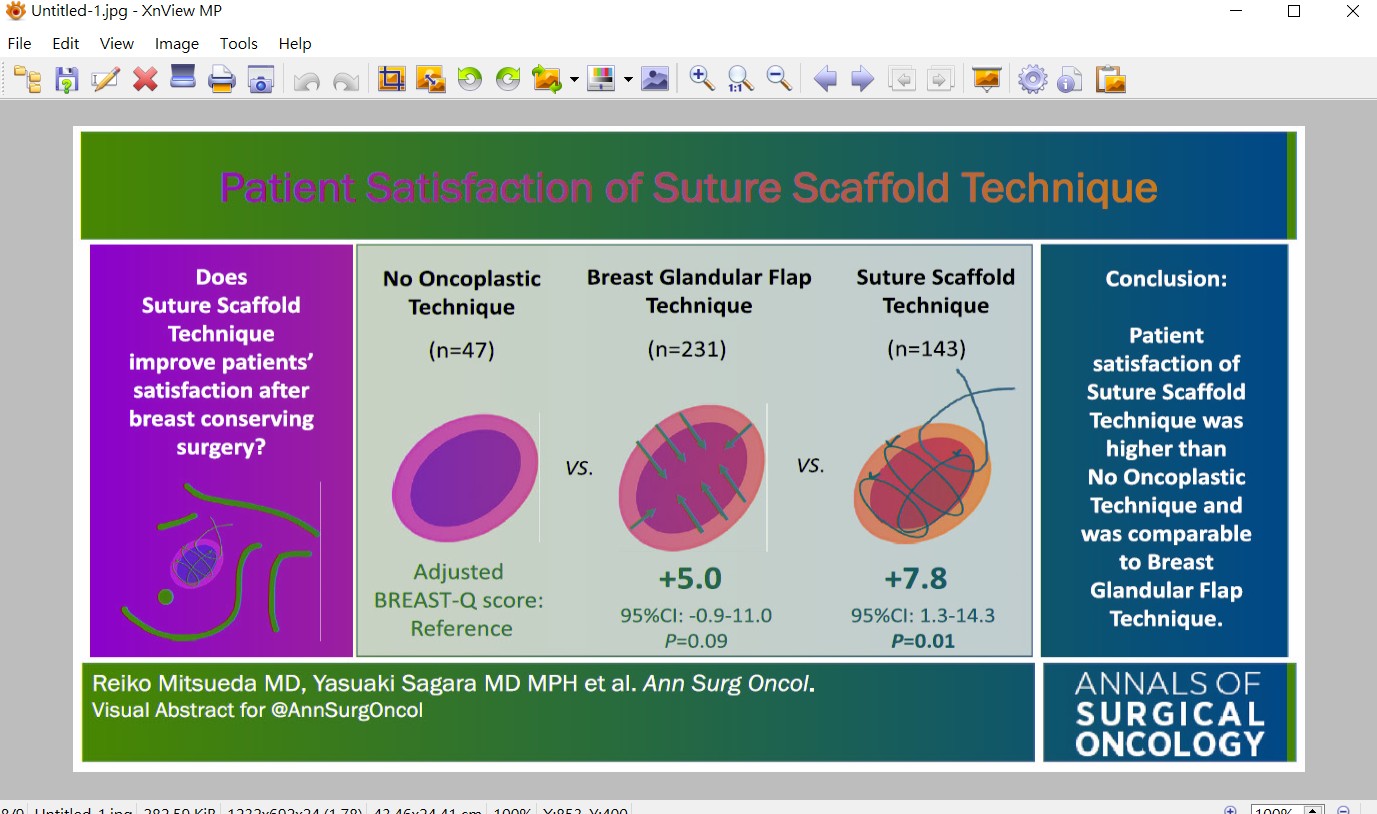
Task: Open the View menu
Action: (116, 44)
